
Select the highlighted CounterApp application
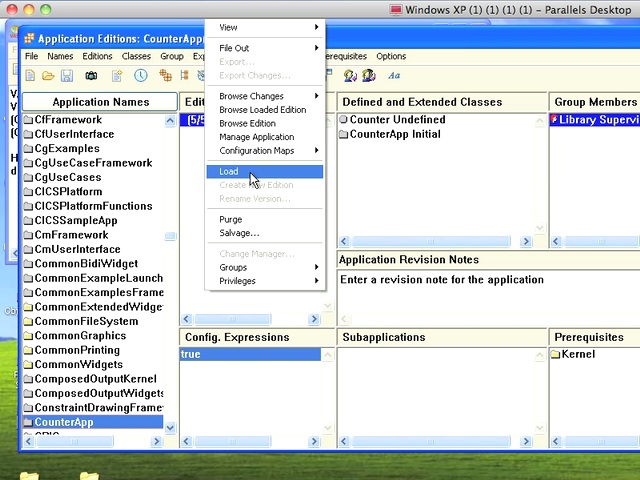coord(93,422)
